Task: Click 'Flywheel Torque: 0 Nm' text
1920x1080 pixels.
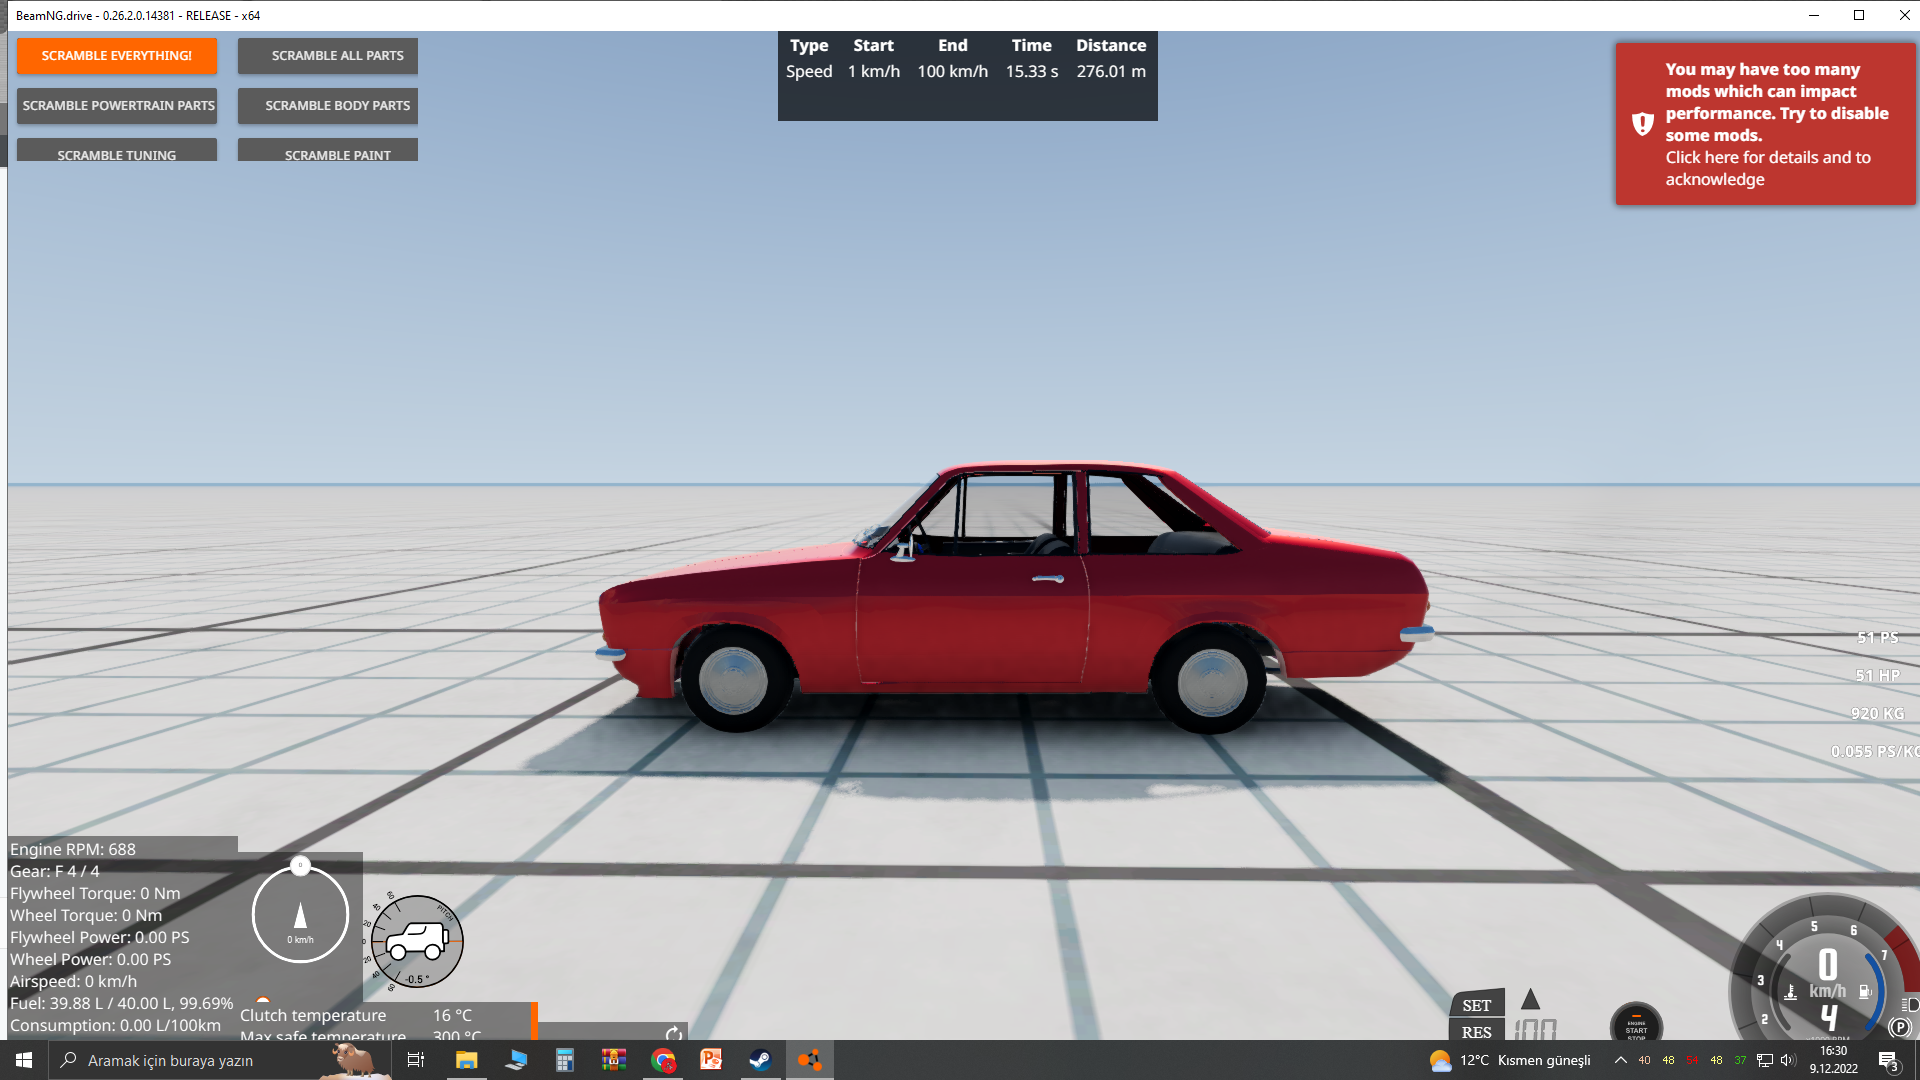Action: (95, 893)
